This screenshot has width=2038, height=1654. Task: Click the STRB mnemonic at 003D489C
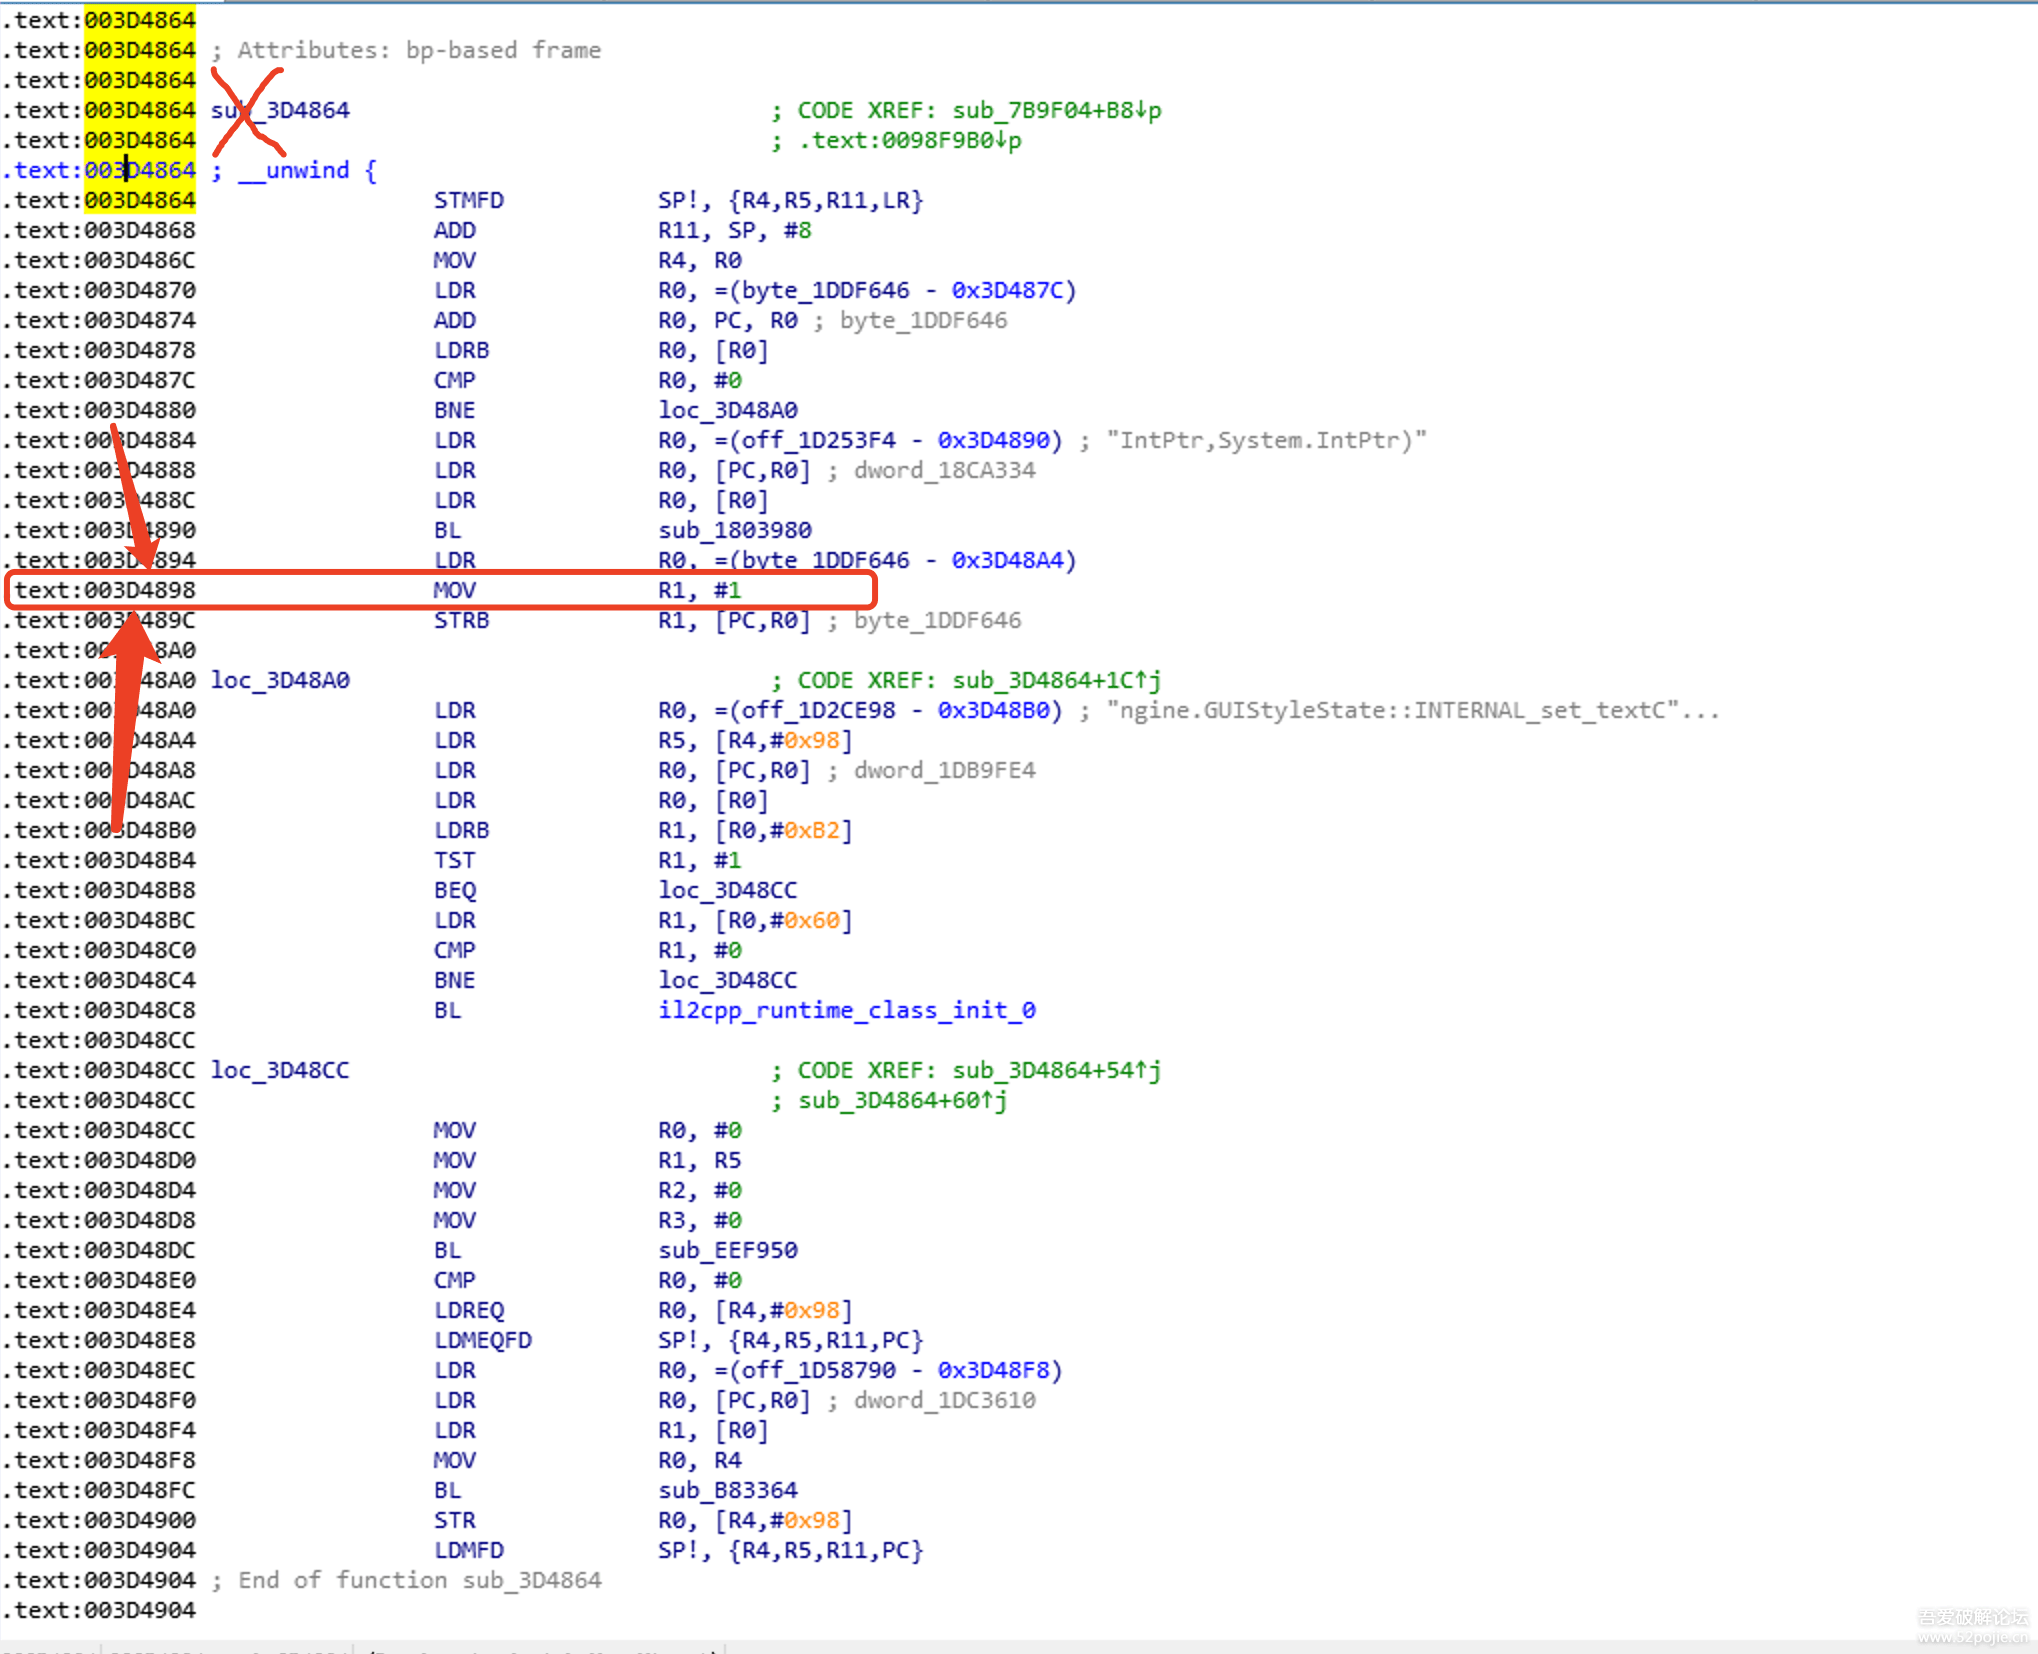(x=461, y=620)
